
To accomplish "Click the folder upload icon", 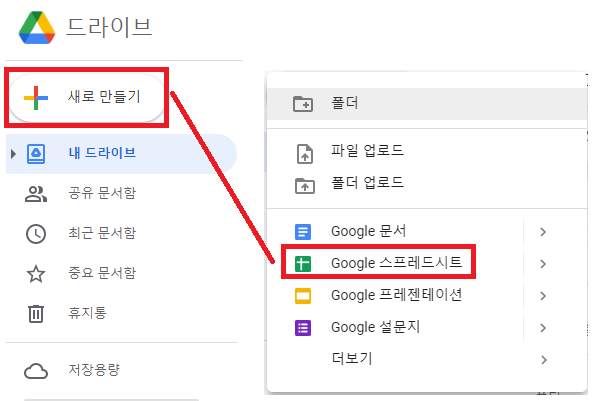I will click(305, 186).
